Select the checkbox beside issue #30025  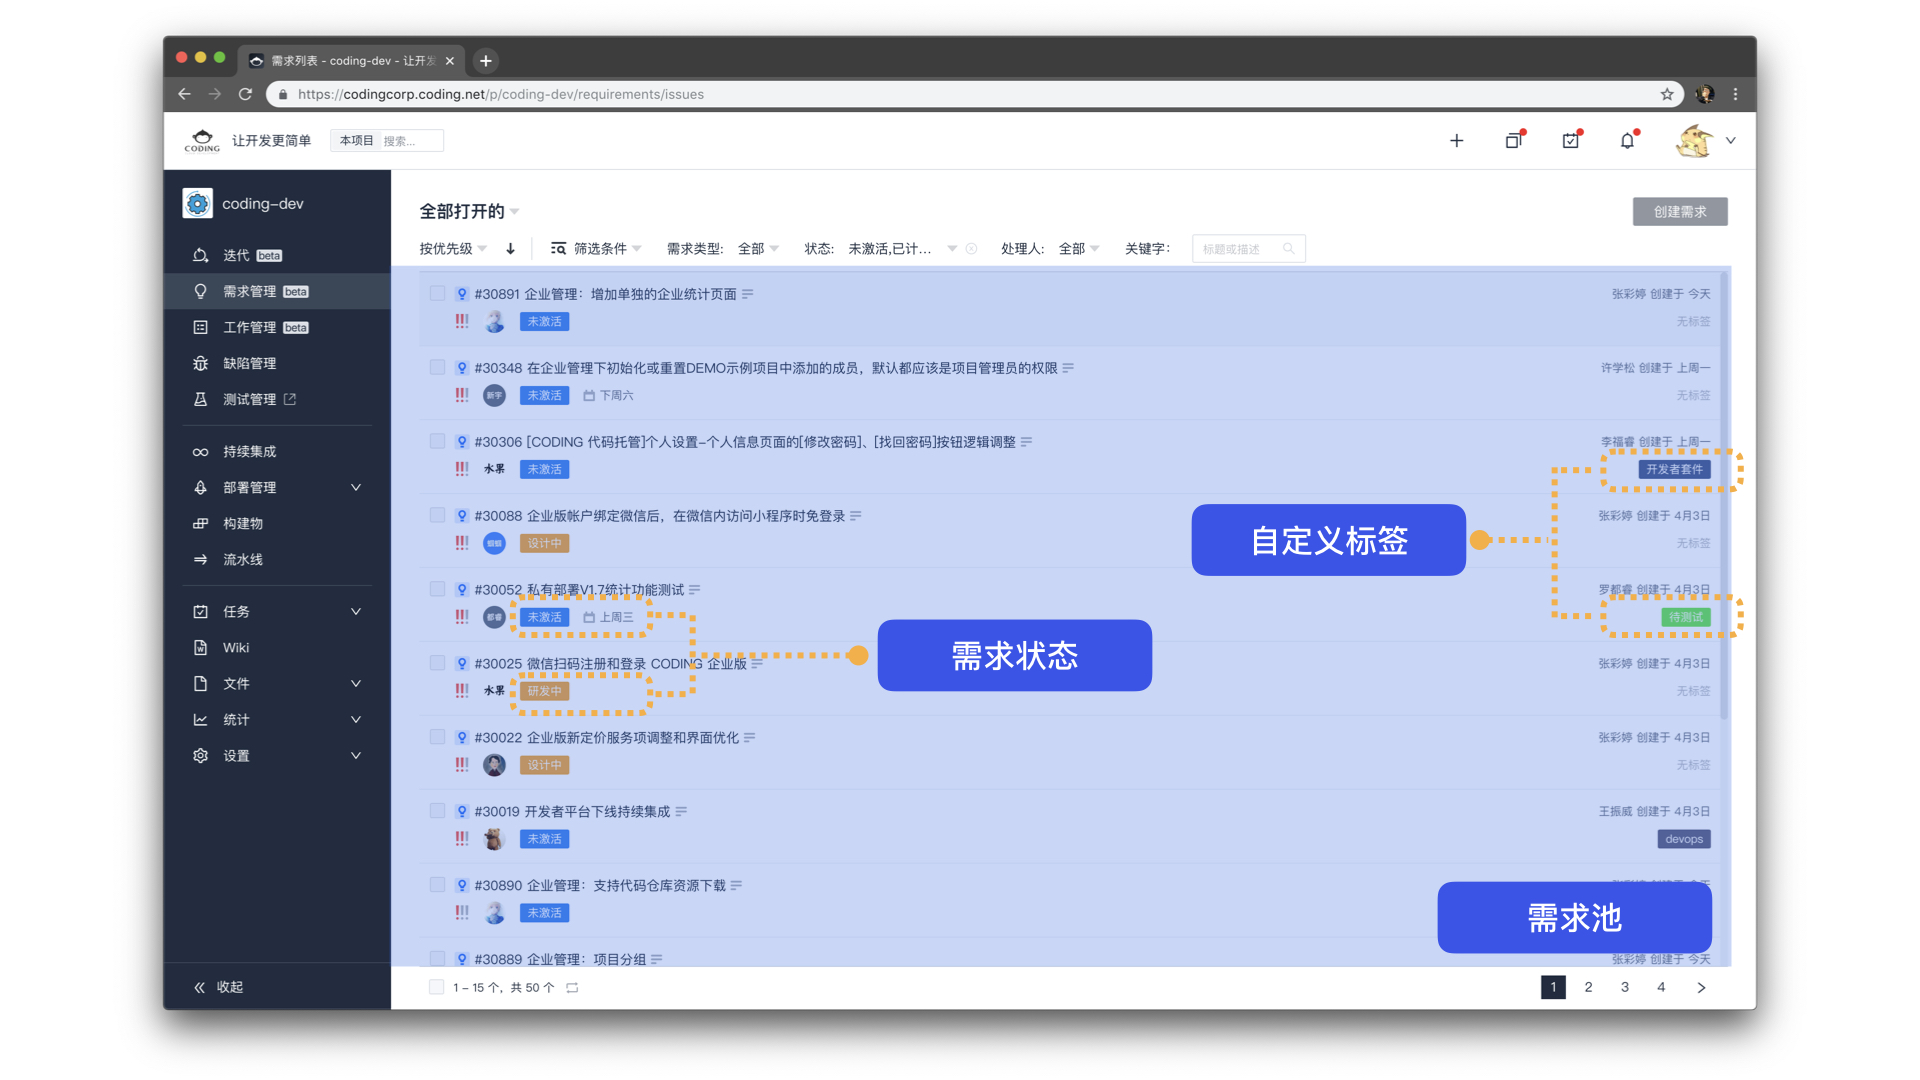click(x=437, y=662)
